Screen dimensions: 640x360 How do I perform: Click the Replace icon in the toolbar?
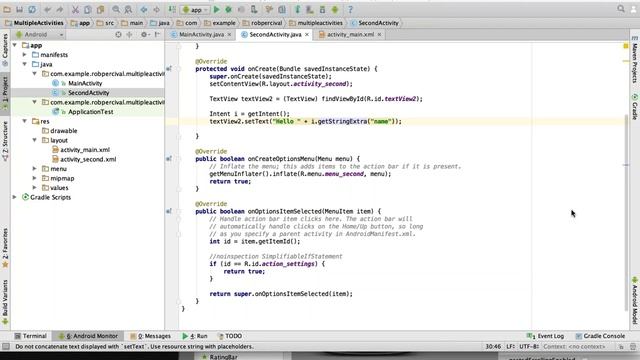(x=128, y=9)
